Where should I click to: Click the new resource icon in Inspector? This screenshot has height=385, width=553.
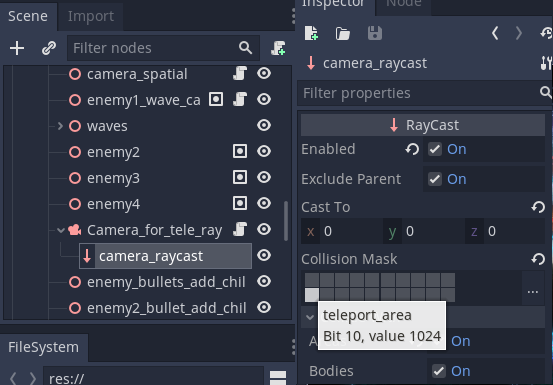(311, 33)
